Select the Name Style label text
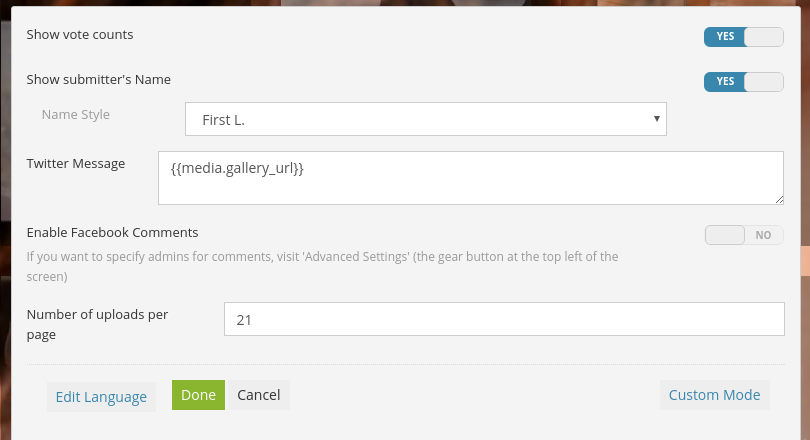 point(75,115)
